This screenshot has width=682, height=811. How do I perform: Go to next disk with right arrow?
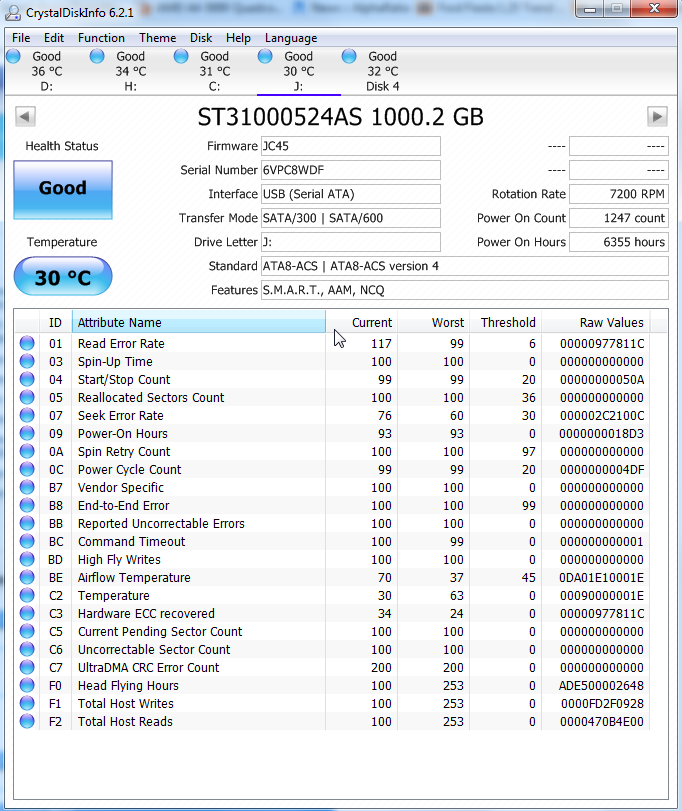coord(657,116)
